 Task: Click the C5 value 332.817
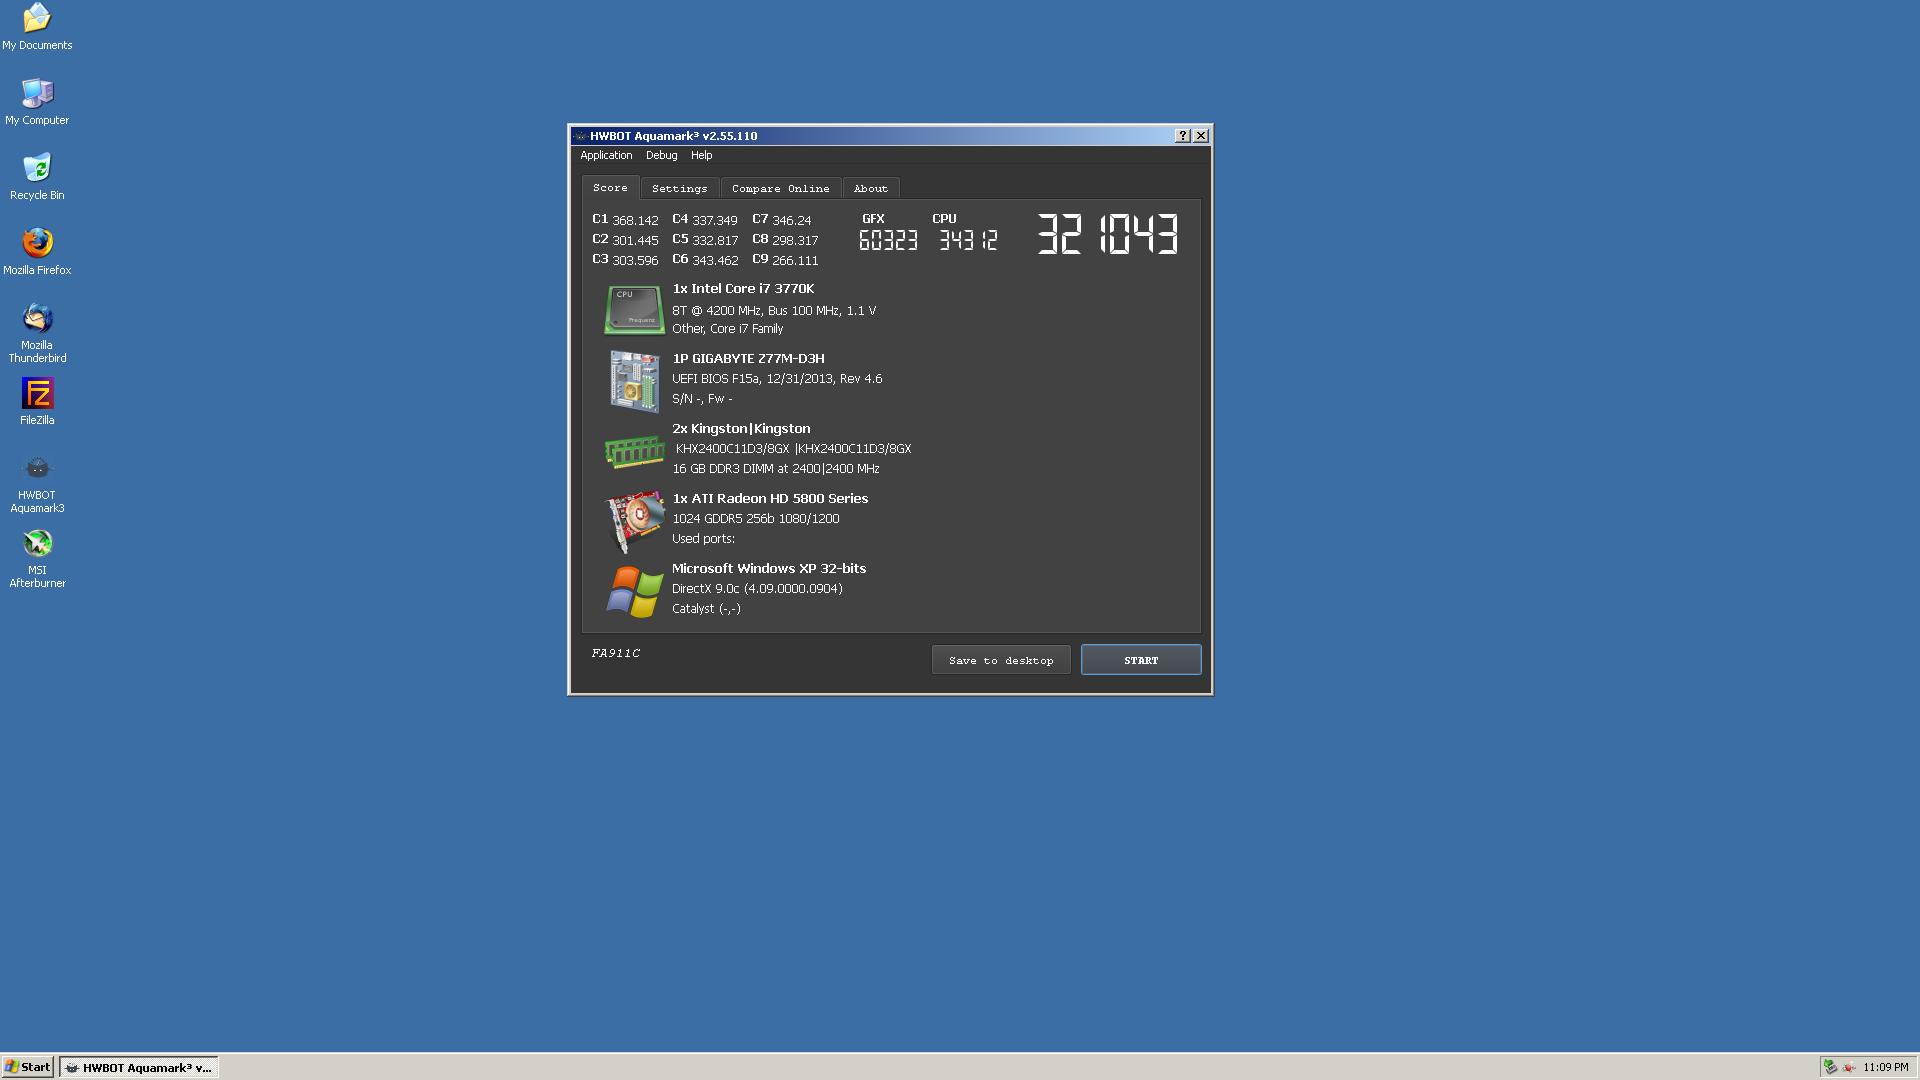(x=715, y=240)
